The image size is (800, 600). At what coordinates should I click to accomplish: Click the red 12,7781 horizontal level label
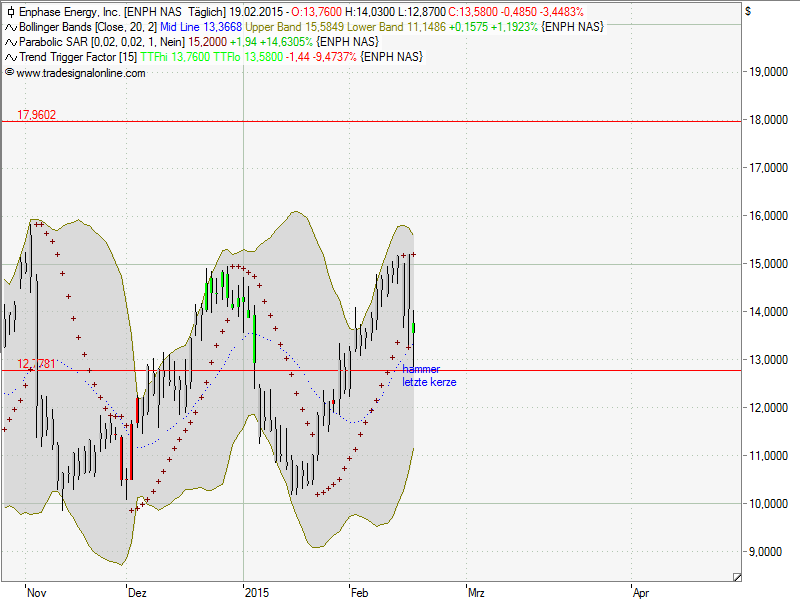click(x=36, y=364)
